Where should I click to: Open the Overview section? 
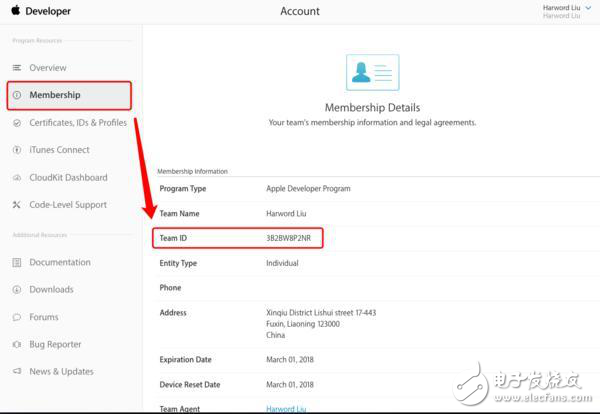tap(48, 68)
